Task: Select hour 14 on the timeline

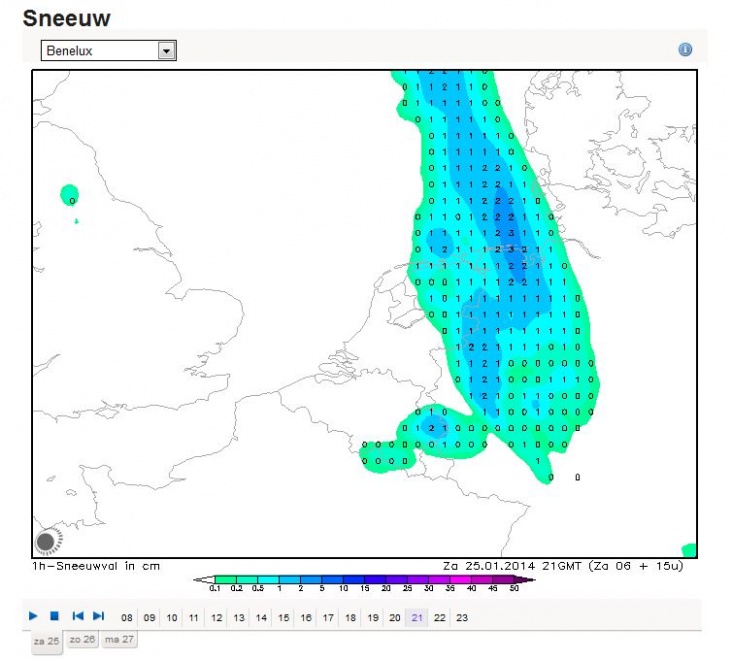Action: coord(261,618)
